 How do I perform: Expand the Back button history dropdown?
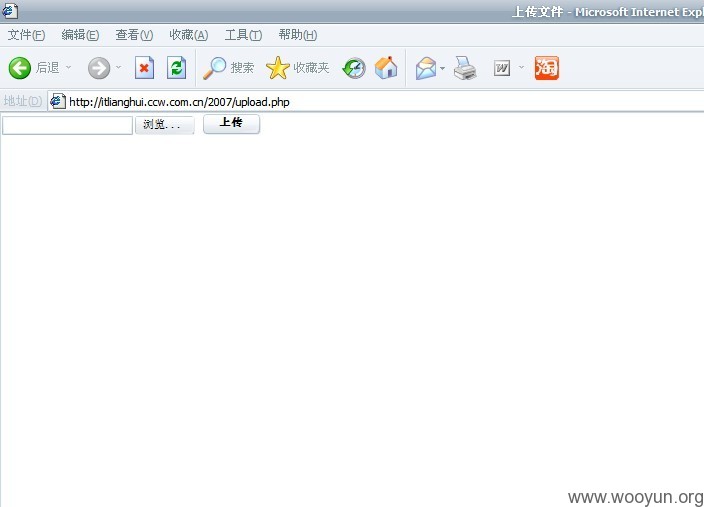69,68
